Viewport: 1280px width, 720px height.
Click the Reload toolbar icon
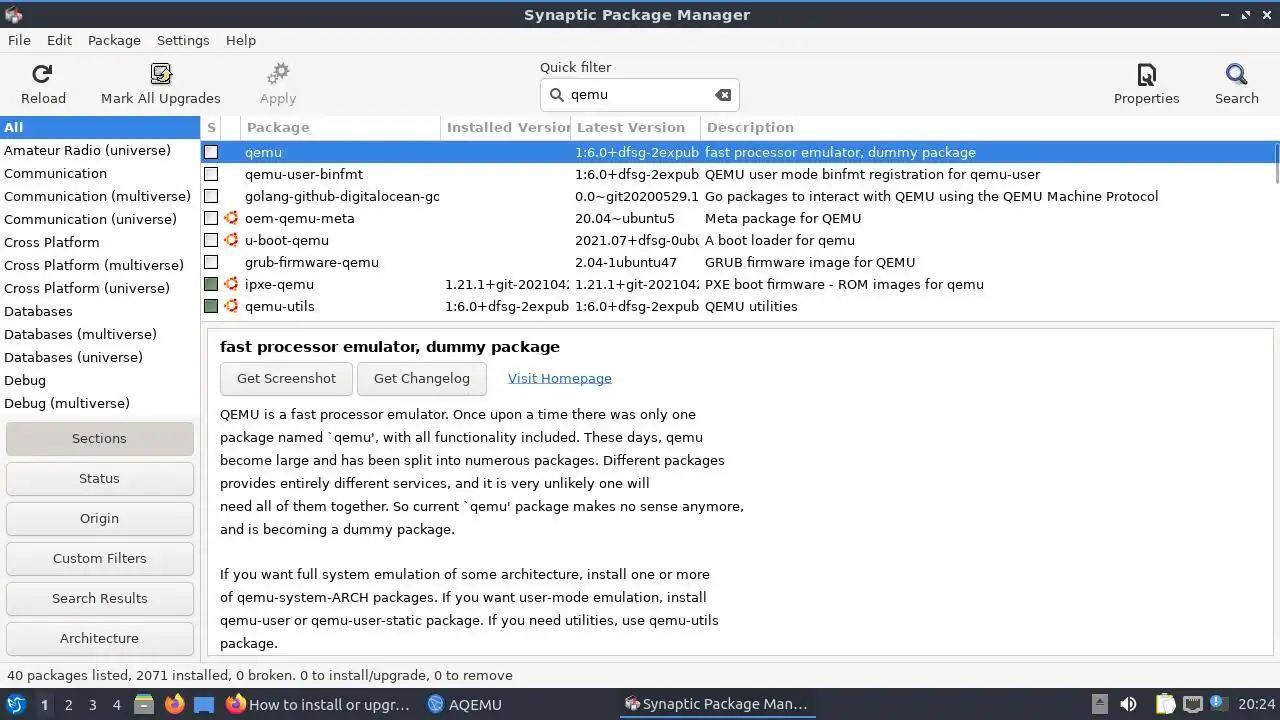(x=42, y=74)
